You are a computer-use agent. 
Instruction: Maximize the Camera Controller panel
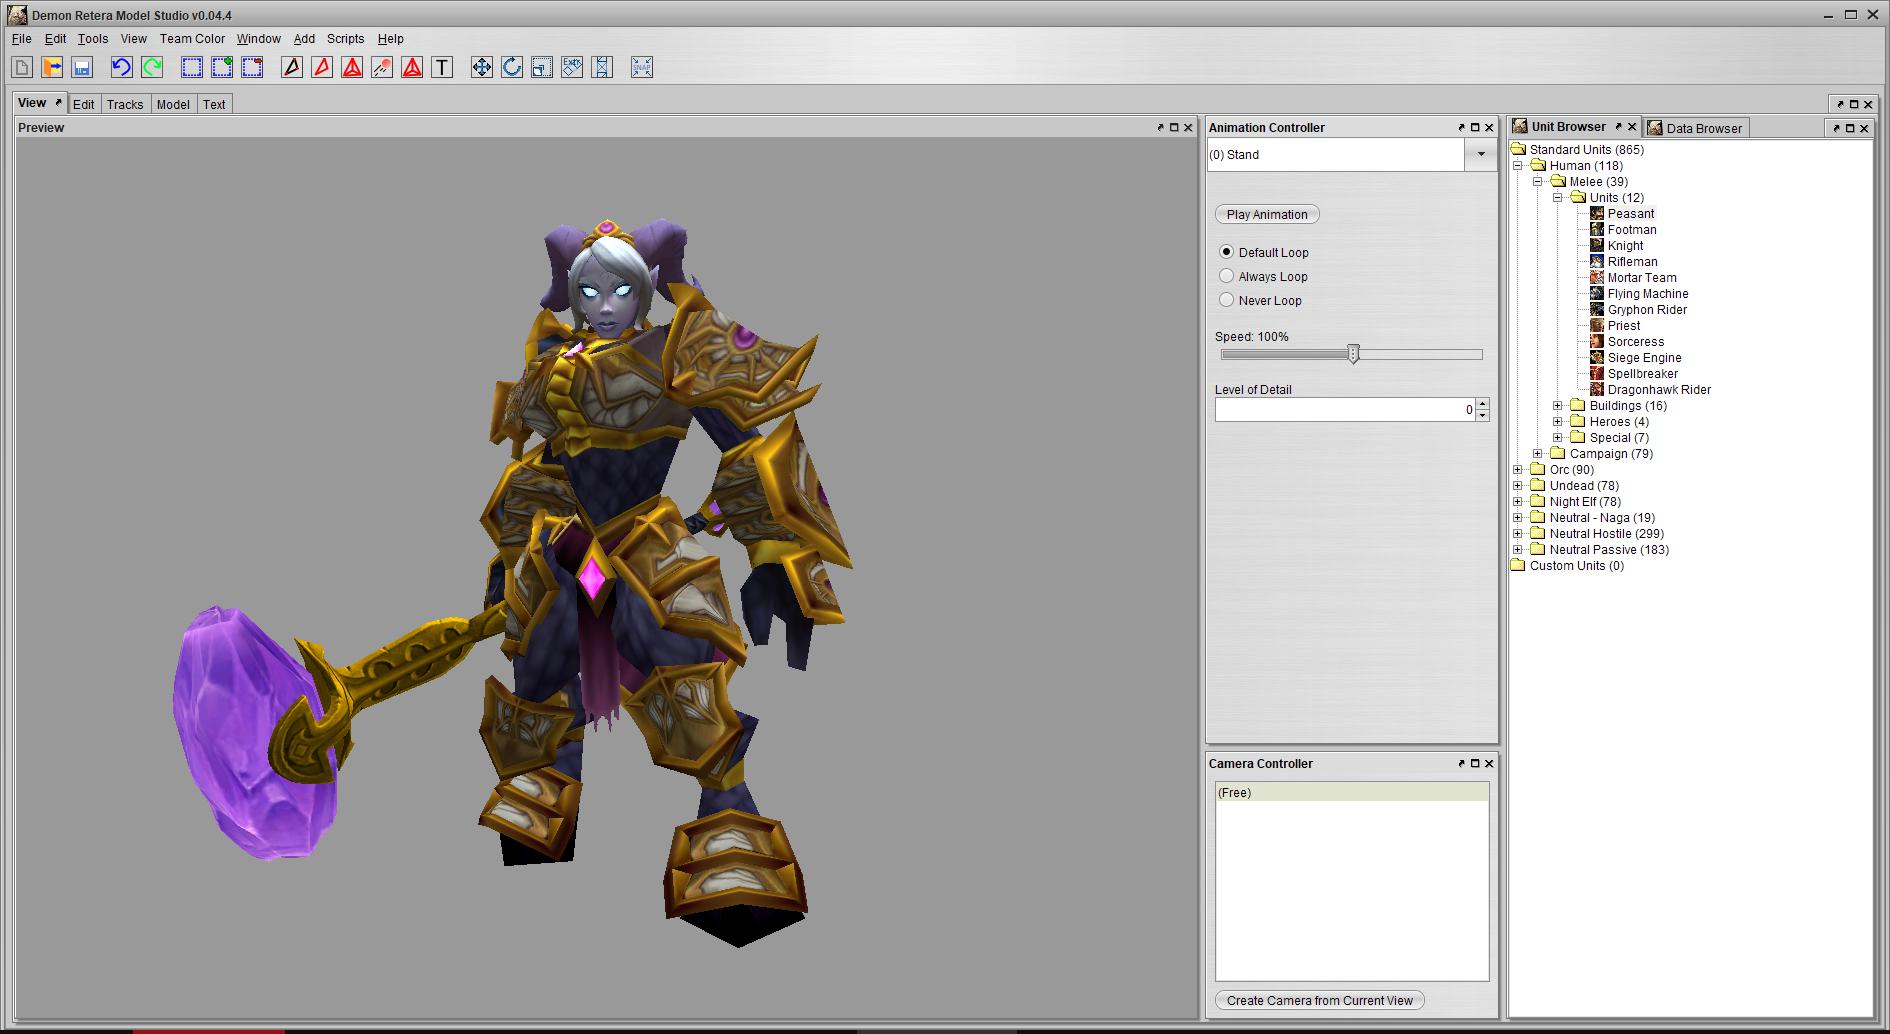[1475, 763]
